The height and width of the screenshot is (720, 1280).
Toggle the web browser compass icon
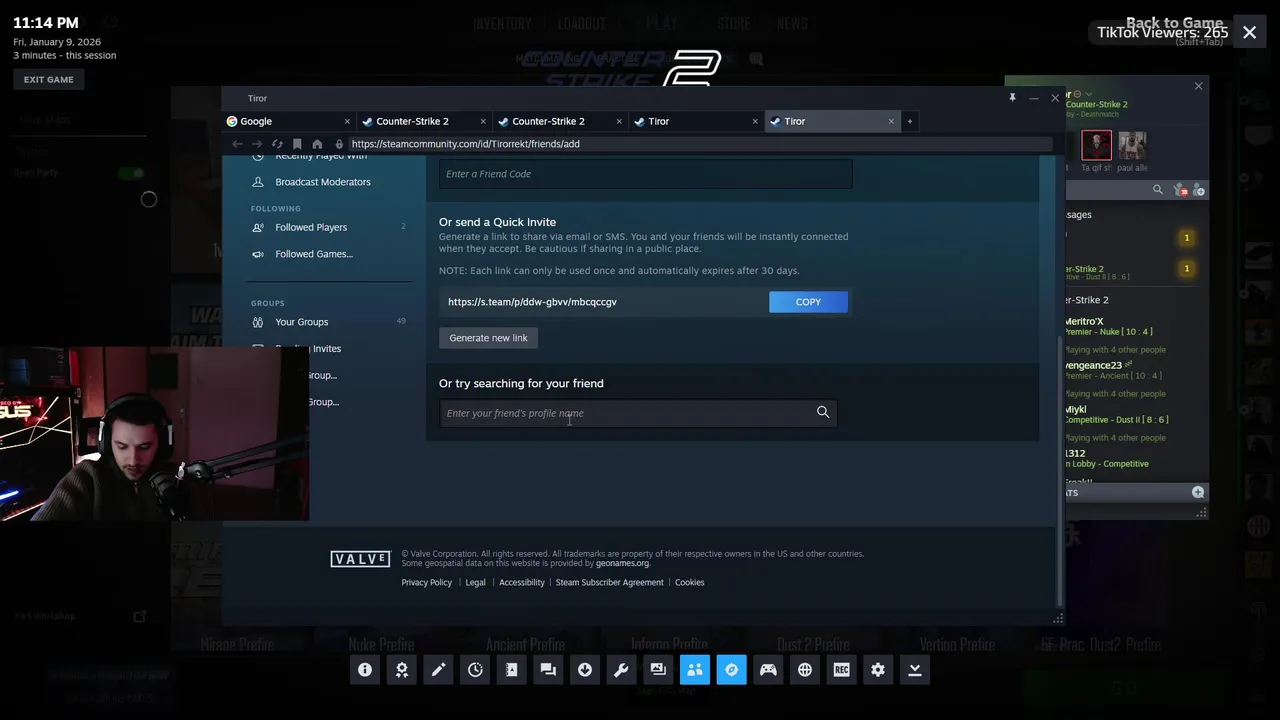click(x=731, y=670)
